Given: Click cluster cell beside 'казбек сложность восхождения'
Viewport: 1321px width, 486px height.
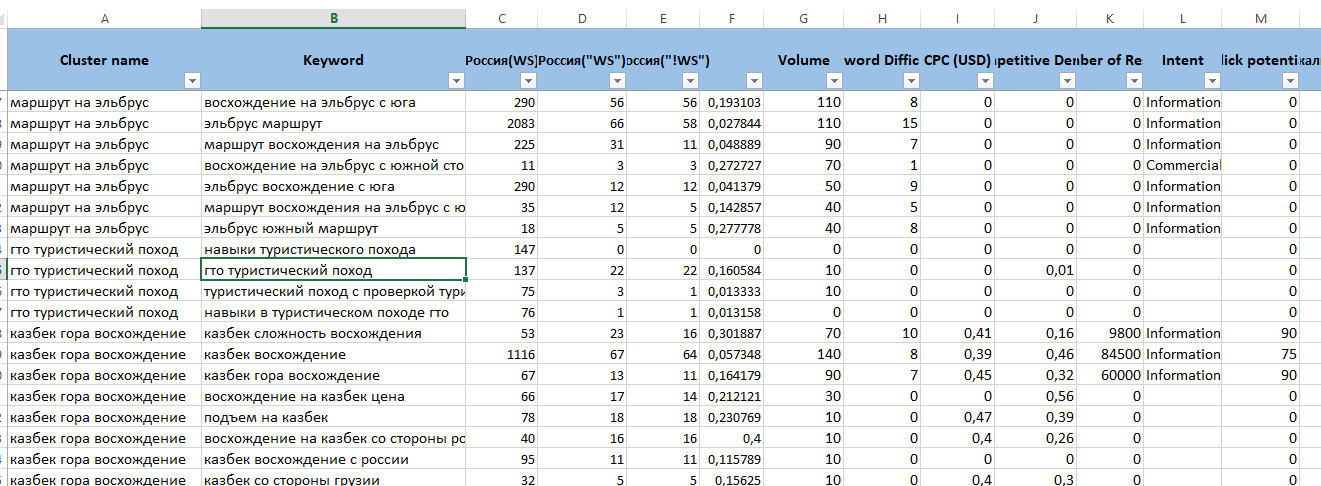Looking at the screenshot, I should [x=104, y=333].
